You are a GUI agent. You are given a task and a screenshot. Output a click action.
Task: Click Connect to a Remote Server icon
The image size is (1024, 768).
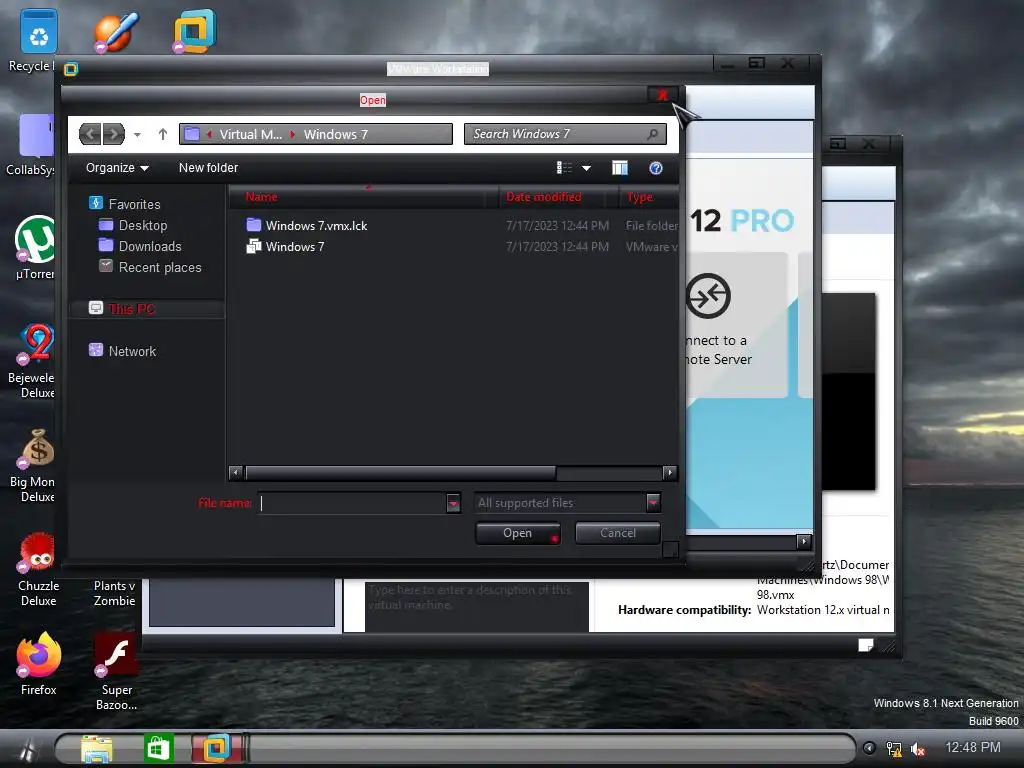(x=708, y=296)
